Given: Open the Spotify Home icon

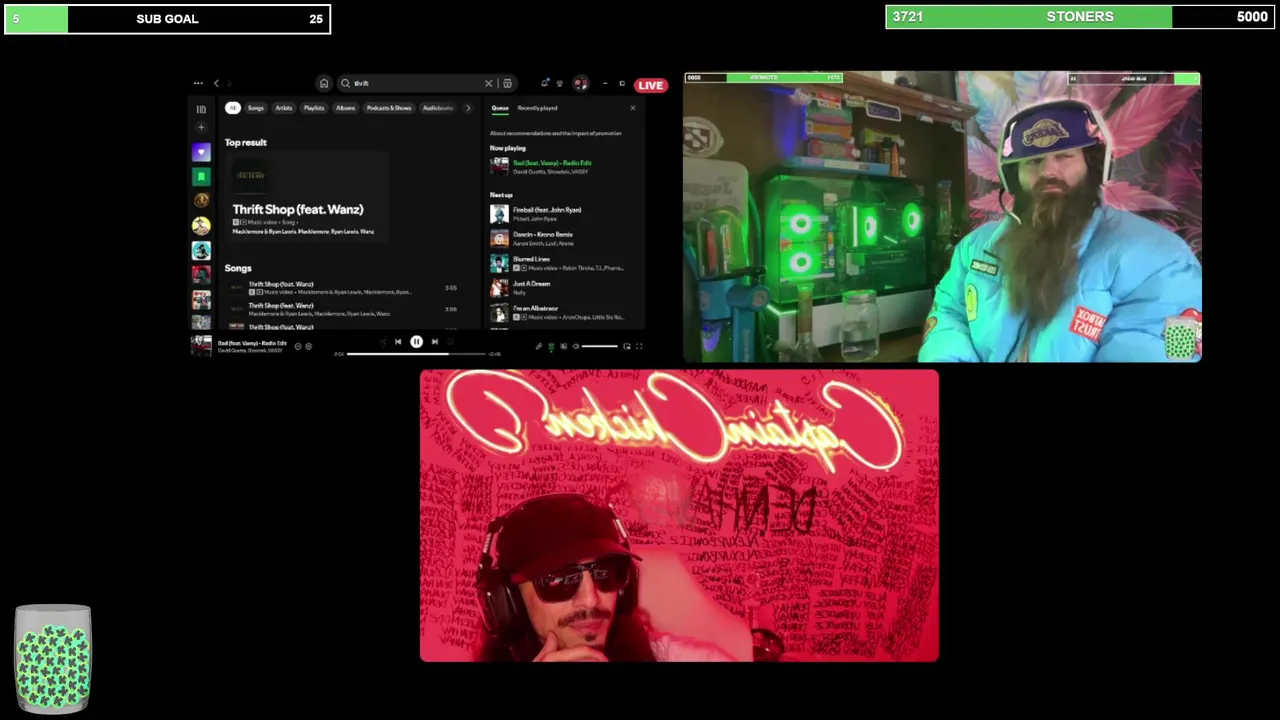Looking at the screenshot, I should click(323, 83).
